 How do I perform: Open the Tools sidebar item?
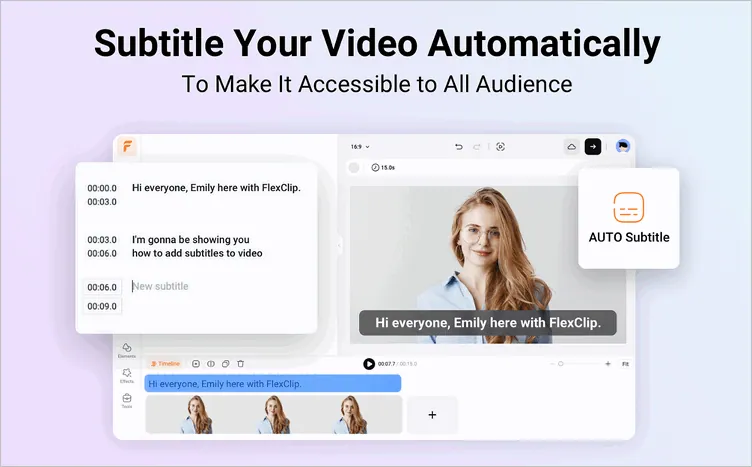[x=127, y=400]
